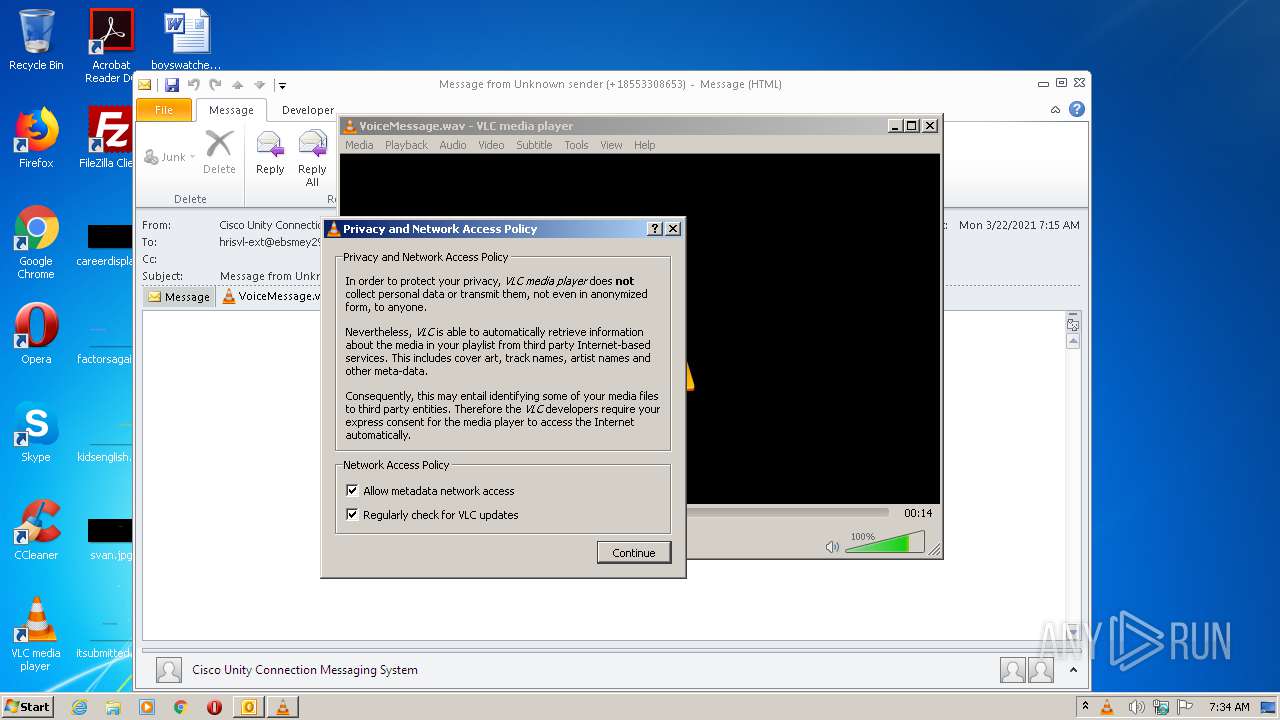Open the VLC Audio menu
The height and width of the screenshot is (720, 1280).
pyautogui.click(x=453, y=145)
